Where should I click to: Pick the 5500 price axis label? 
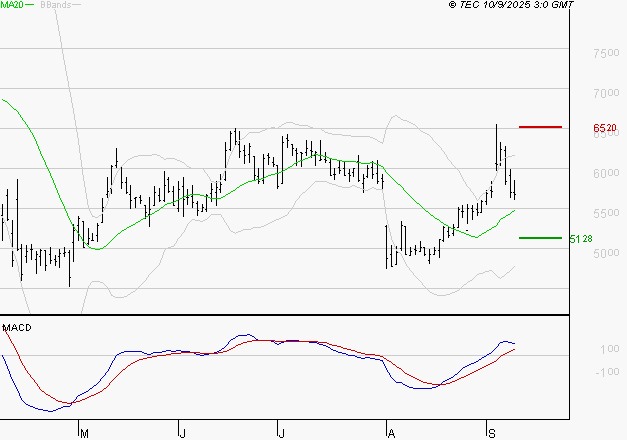pyautogui.click(x=606, y=214)
